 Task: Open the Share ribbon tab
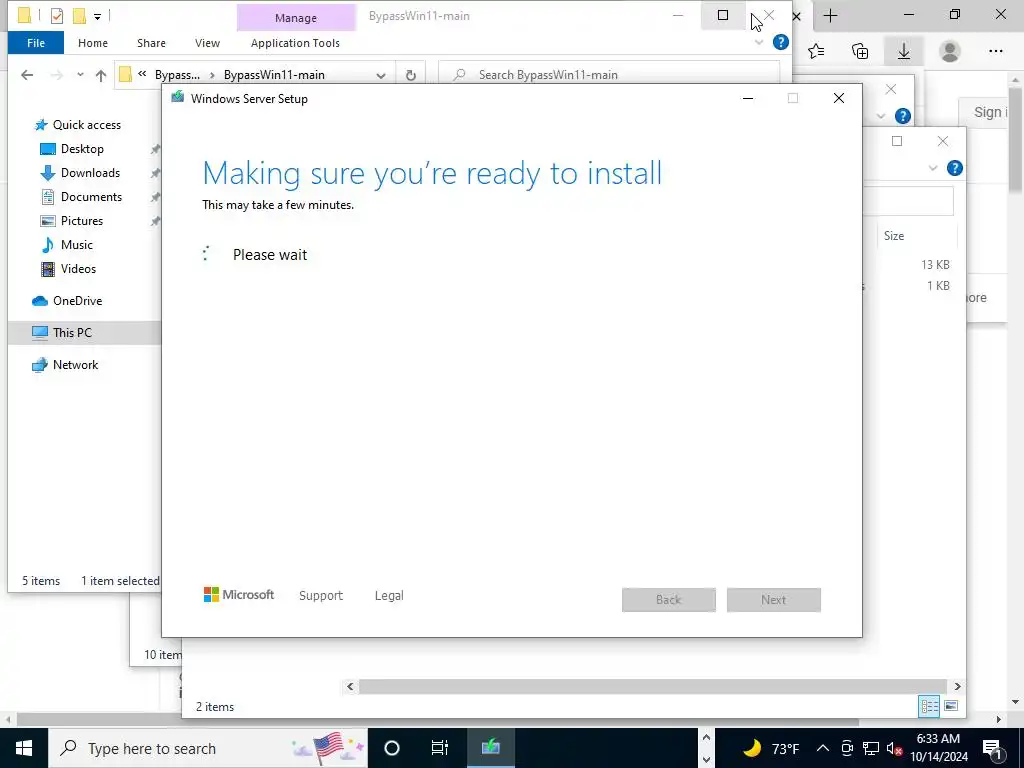[151, 43]
